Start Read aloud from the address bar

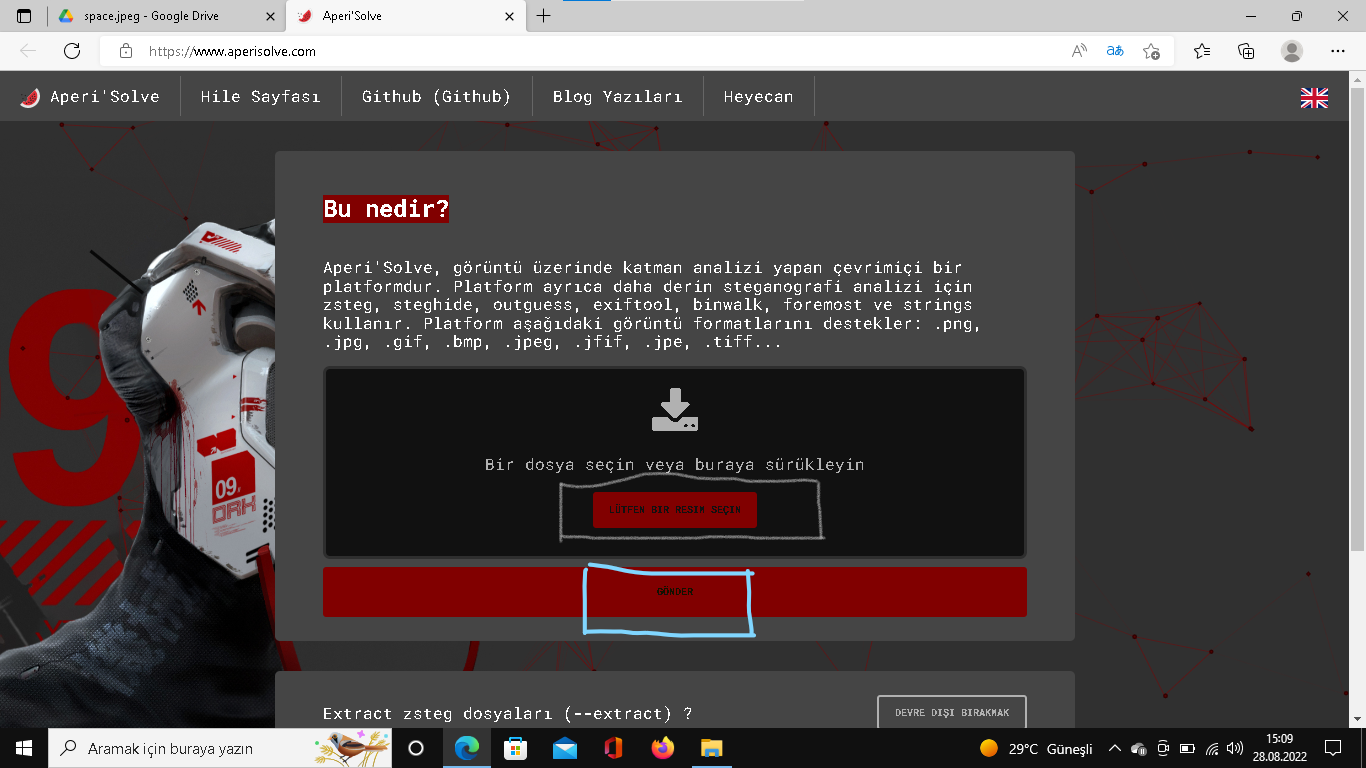[x=1079, y=51]
